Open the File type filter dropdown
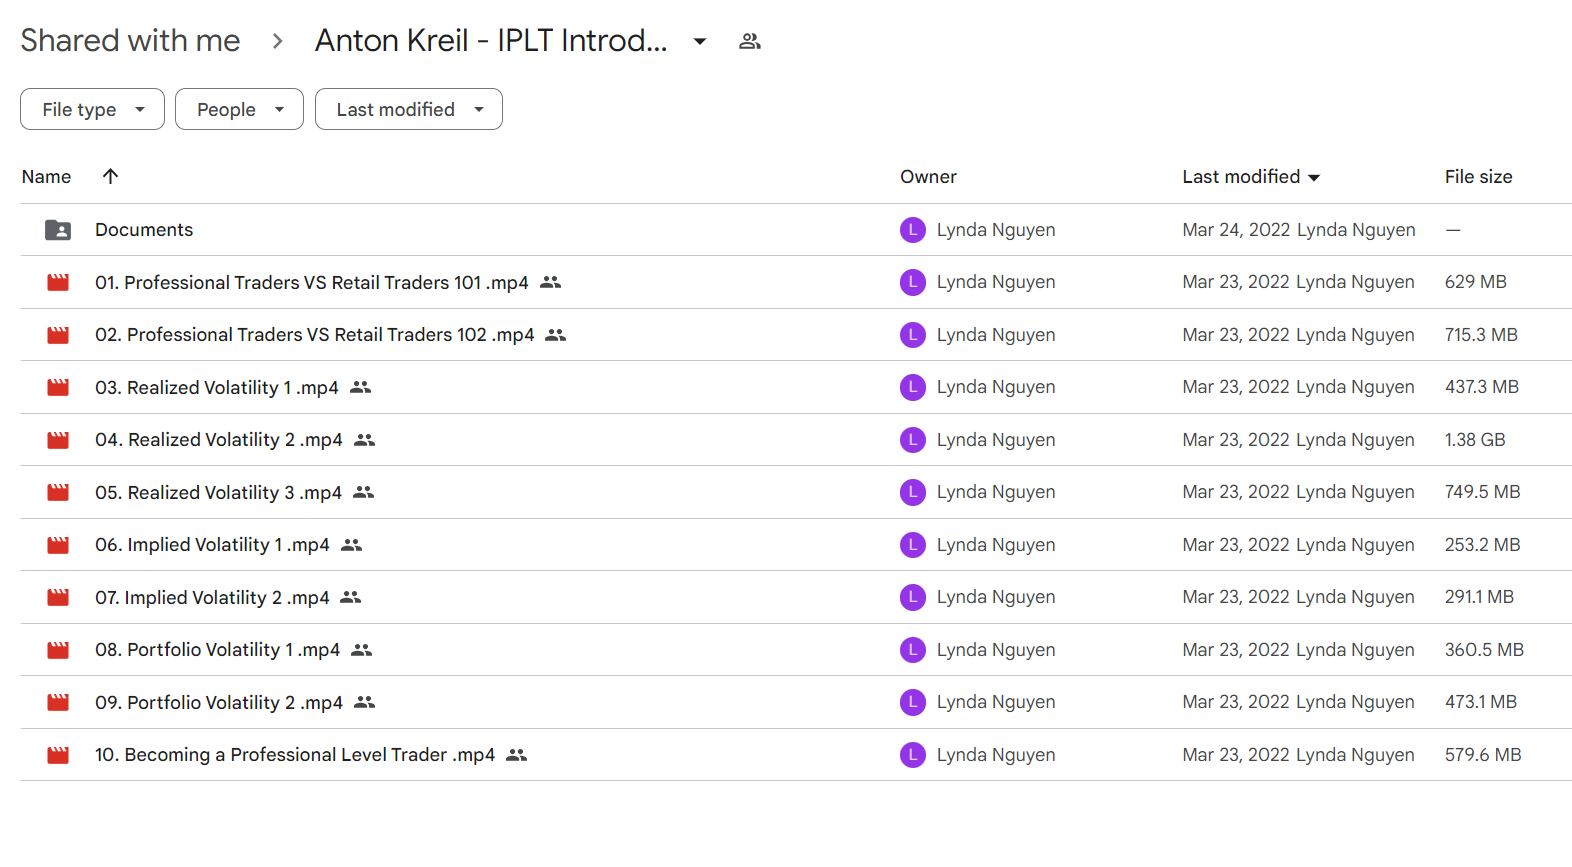The width and height of the screenshot is (1572, 867). pos(92,109)
